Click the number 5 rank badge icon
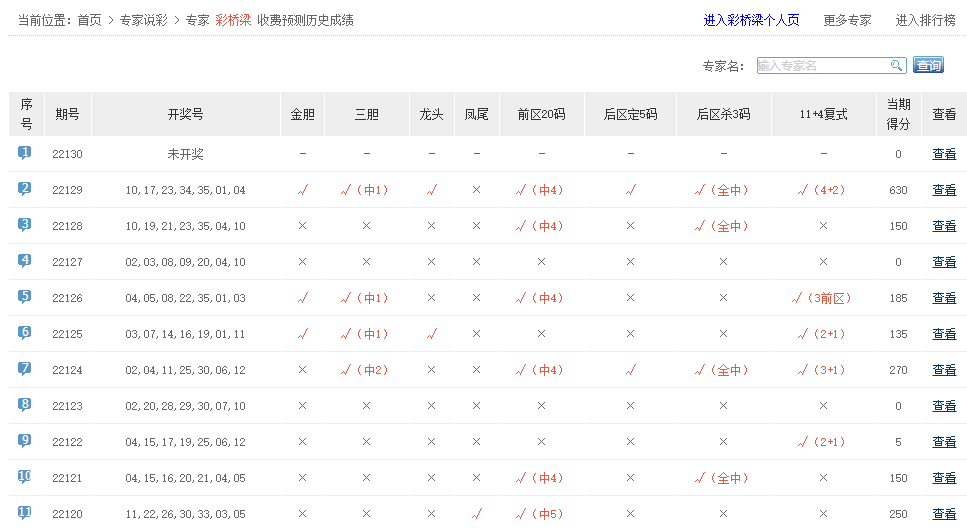This screenshot has height=529, width=967. 25,297
